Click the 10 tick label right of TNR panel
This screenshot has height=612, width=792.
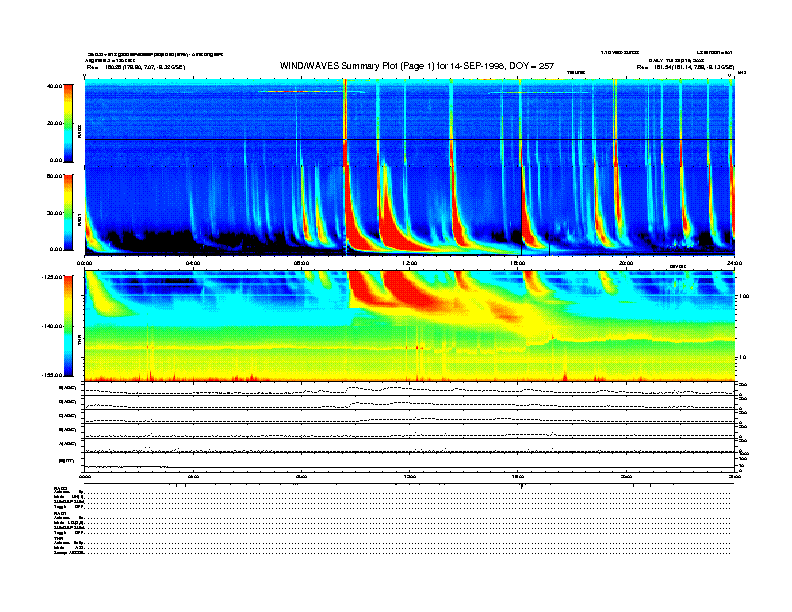click(742, 358)
